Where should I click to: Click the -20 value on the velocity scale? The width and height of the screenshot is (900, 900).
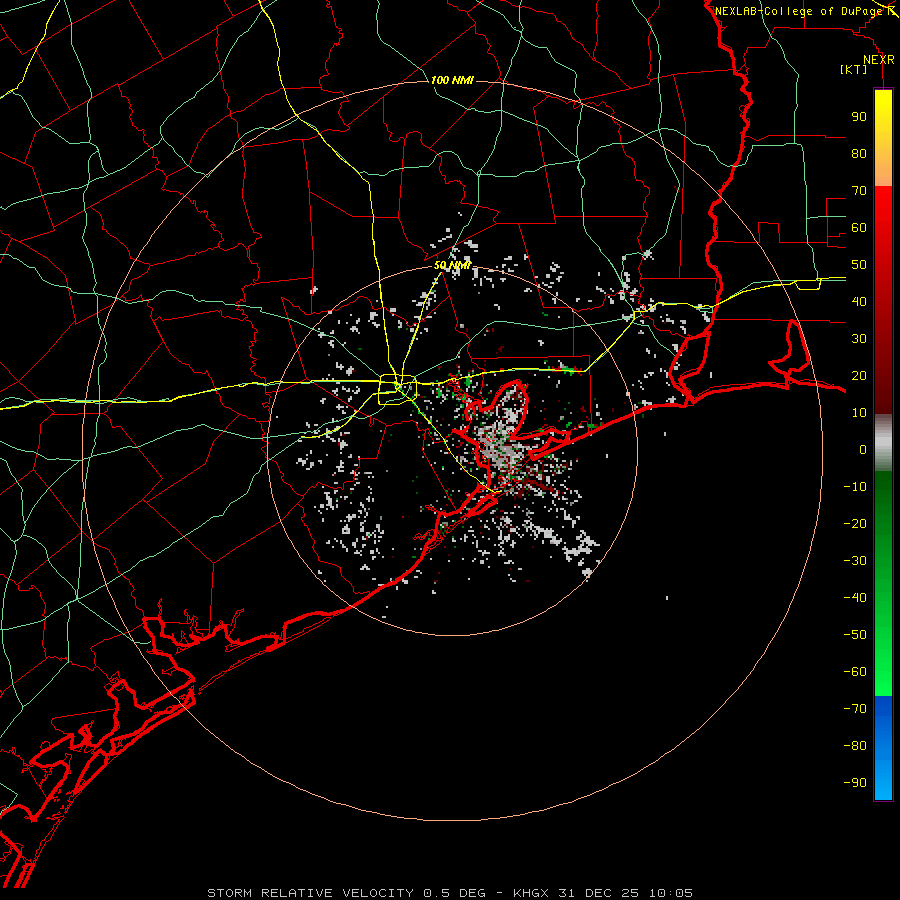tap(855, 523)
